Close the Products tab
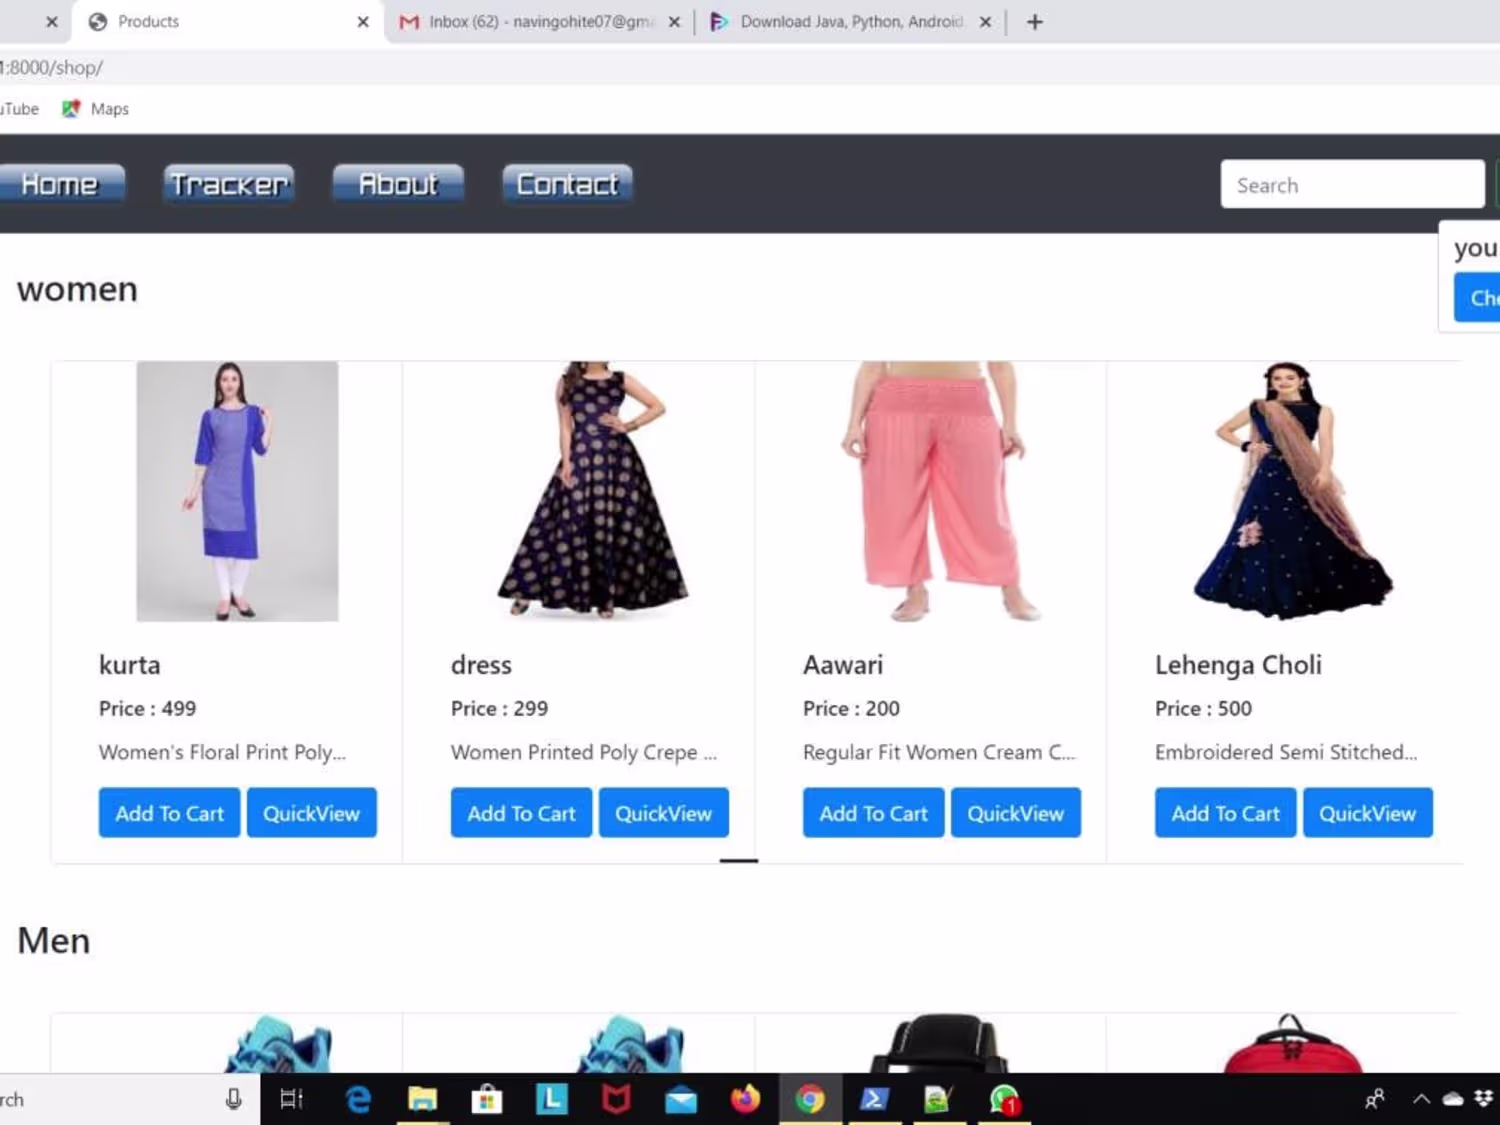The image size is (1500, 1125). pos(363,22)
